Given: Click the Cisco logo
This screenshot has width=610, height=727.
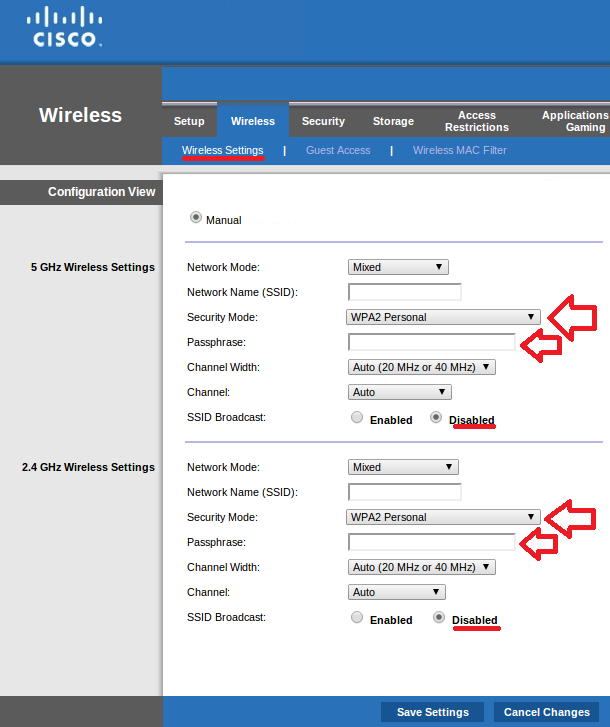Looking at the screenshot, I should coord(65,27).
